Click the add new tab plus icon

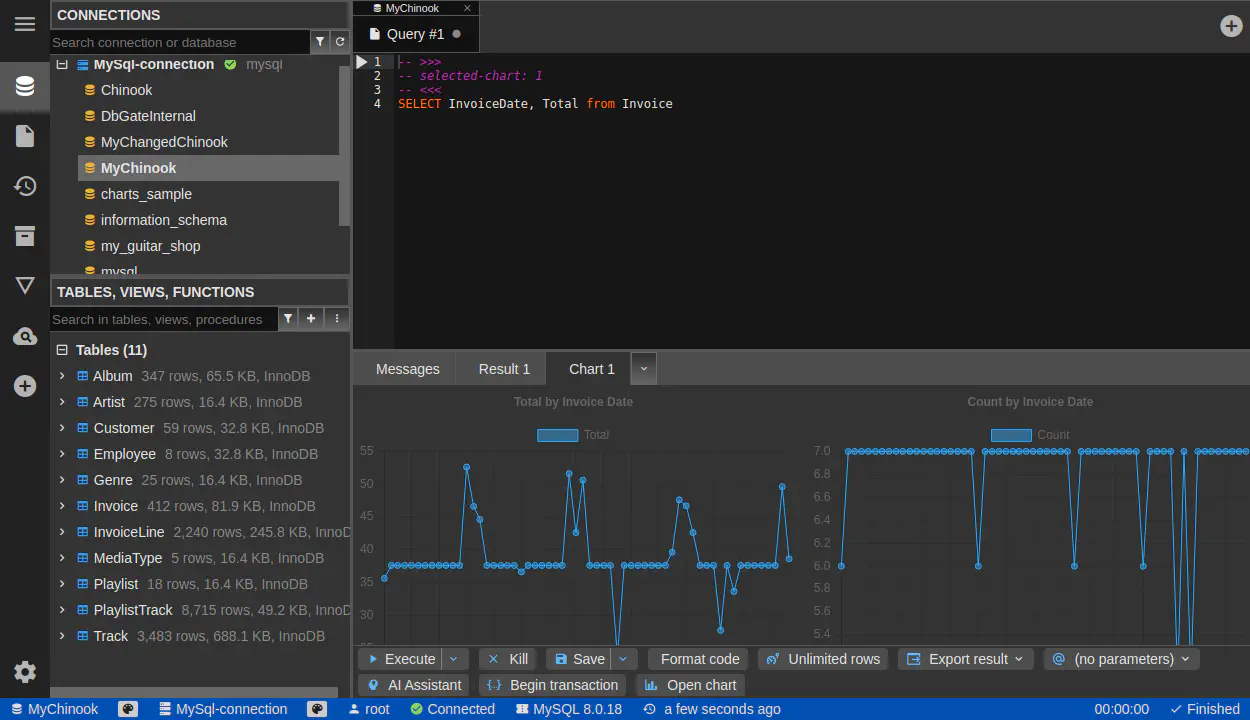coord(1231,26)
